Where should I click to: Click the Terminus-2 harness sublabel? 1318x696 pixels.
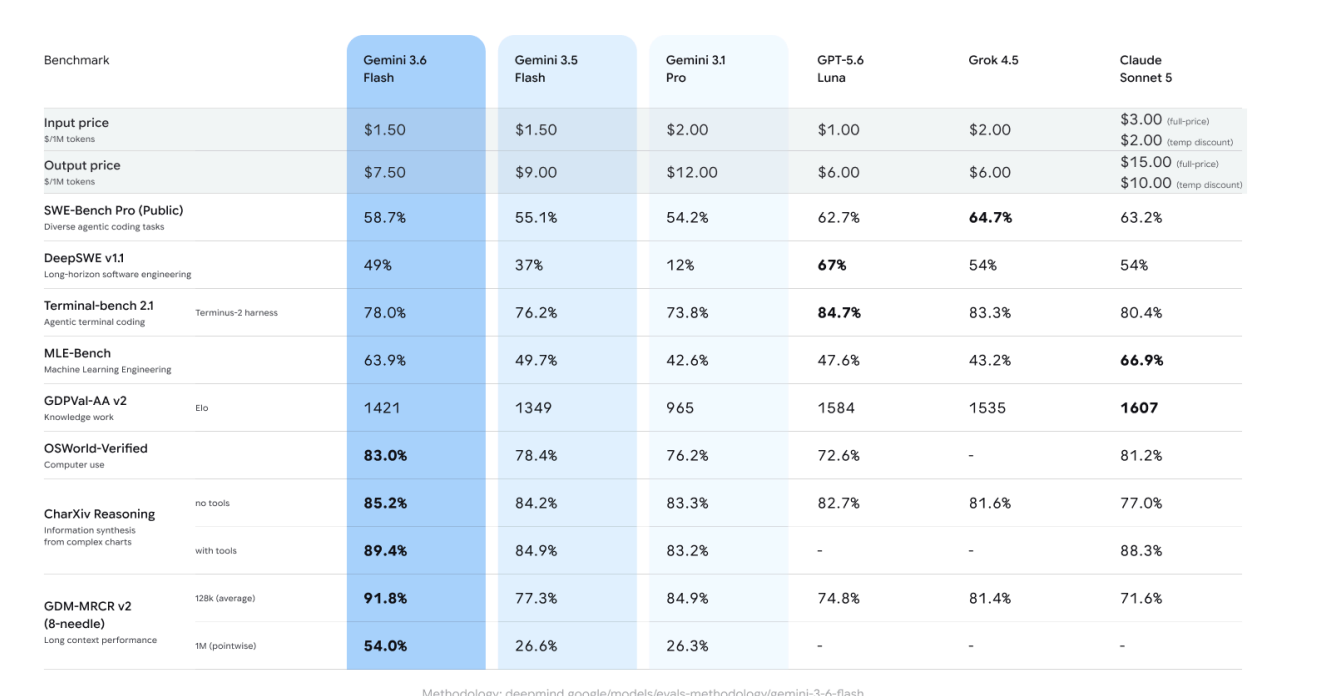(x=237, y=313)
